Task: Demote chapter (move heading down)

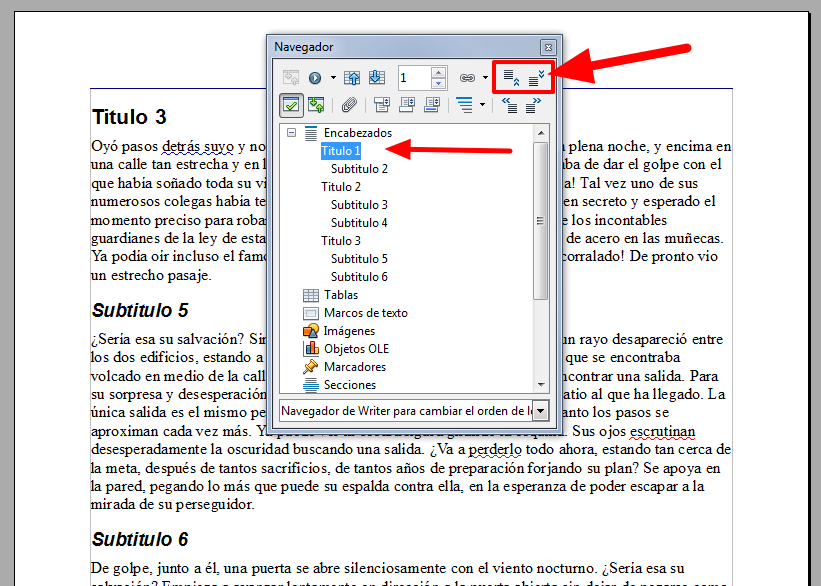Action: [536, 78]
